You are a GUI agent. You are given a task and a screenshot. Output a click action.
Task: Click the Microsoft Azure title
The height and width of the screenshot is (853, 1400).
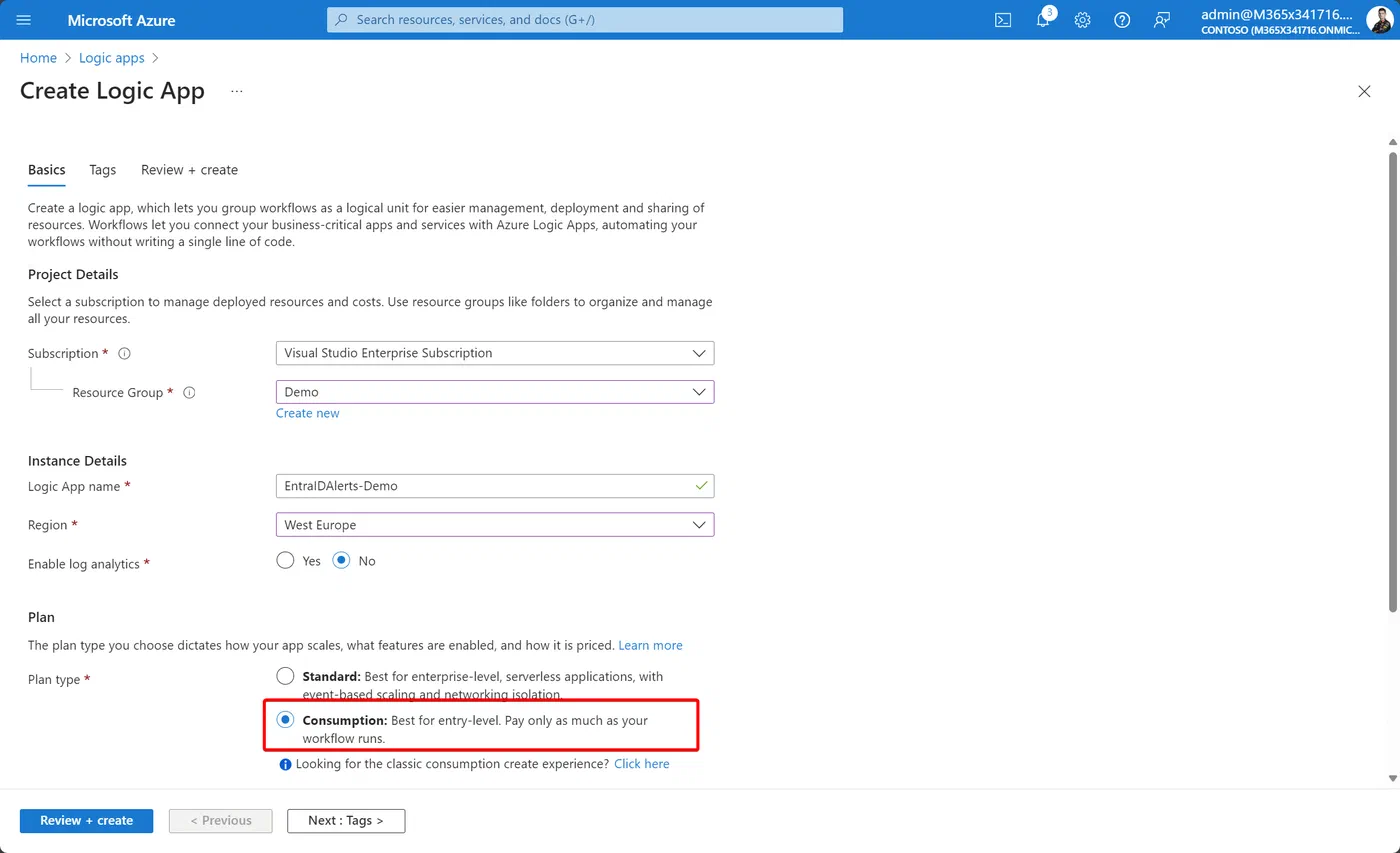121,20
